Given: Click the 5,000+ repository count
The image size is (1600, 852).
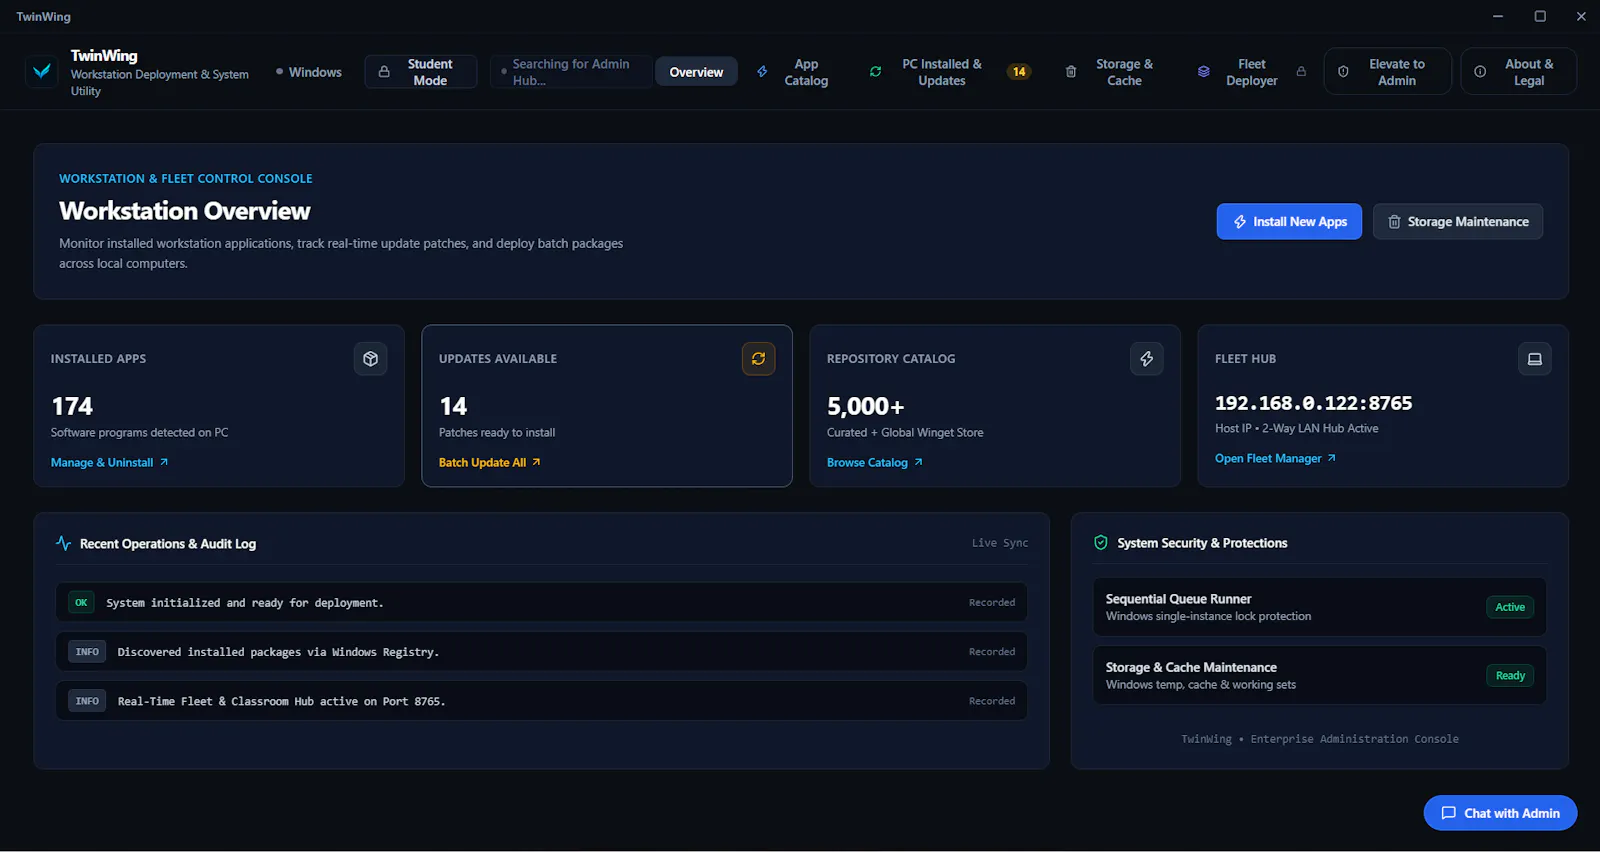Looking at the screenshot, I should click(865, 406).
